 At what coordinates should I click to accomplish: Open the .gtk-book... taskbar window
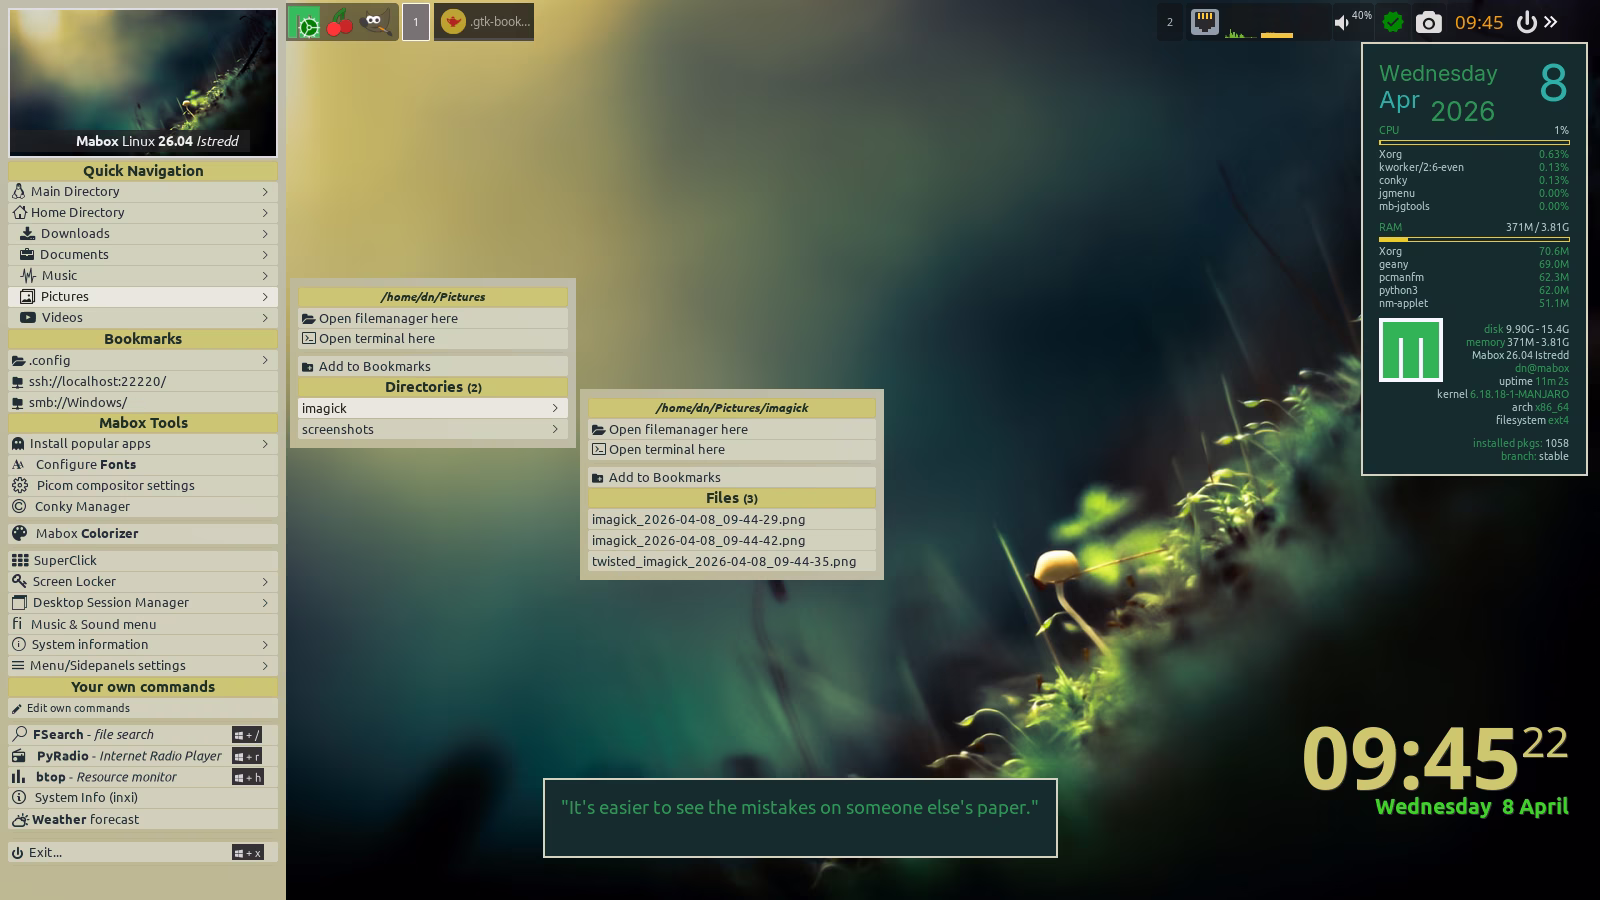click(484, 22)
